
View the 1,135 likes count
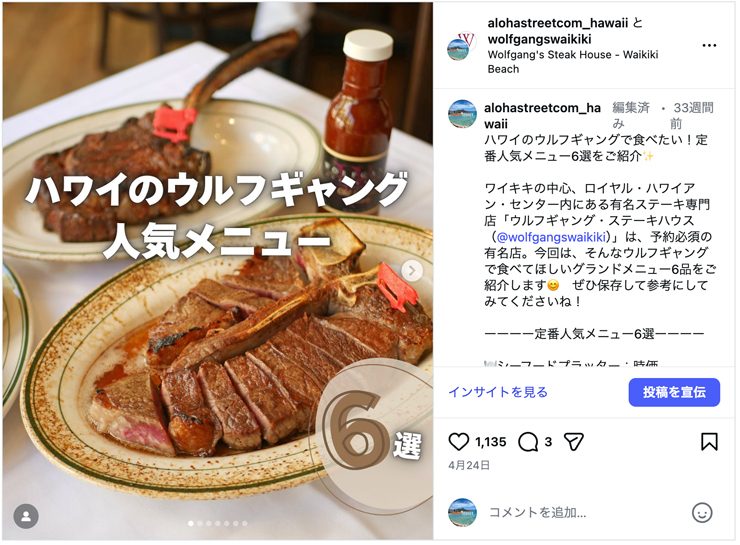[x=490, y=442]
